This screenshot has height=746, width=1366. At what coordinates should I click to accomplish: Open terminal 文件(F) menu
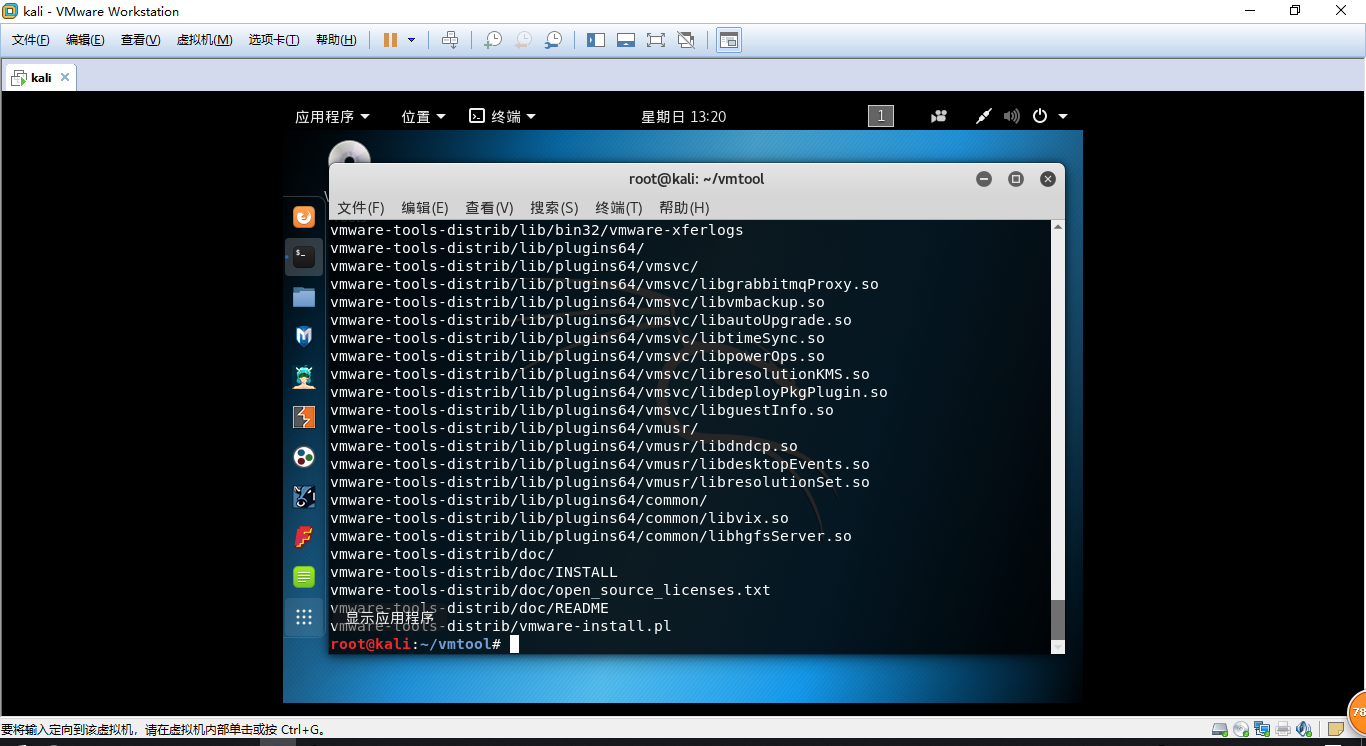(361, 207)
